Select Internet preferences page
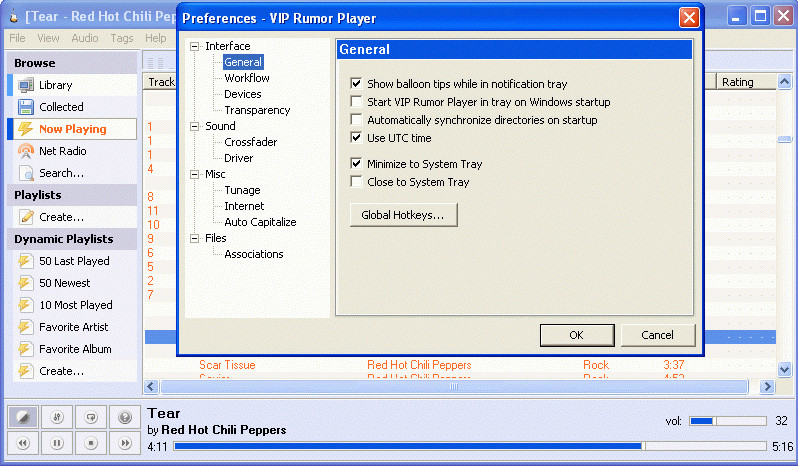 244,206
